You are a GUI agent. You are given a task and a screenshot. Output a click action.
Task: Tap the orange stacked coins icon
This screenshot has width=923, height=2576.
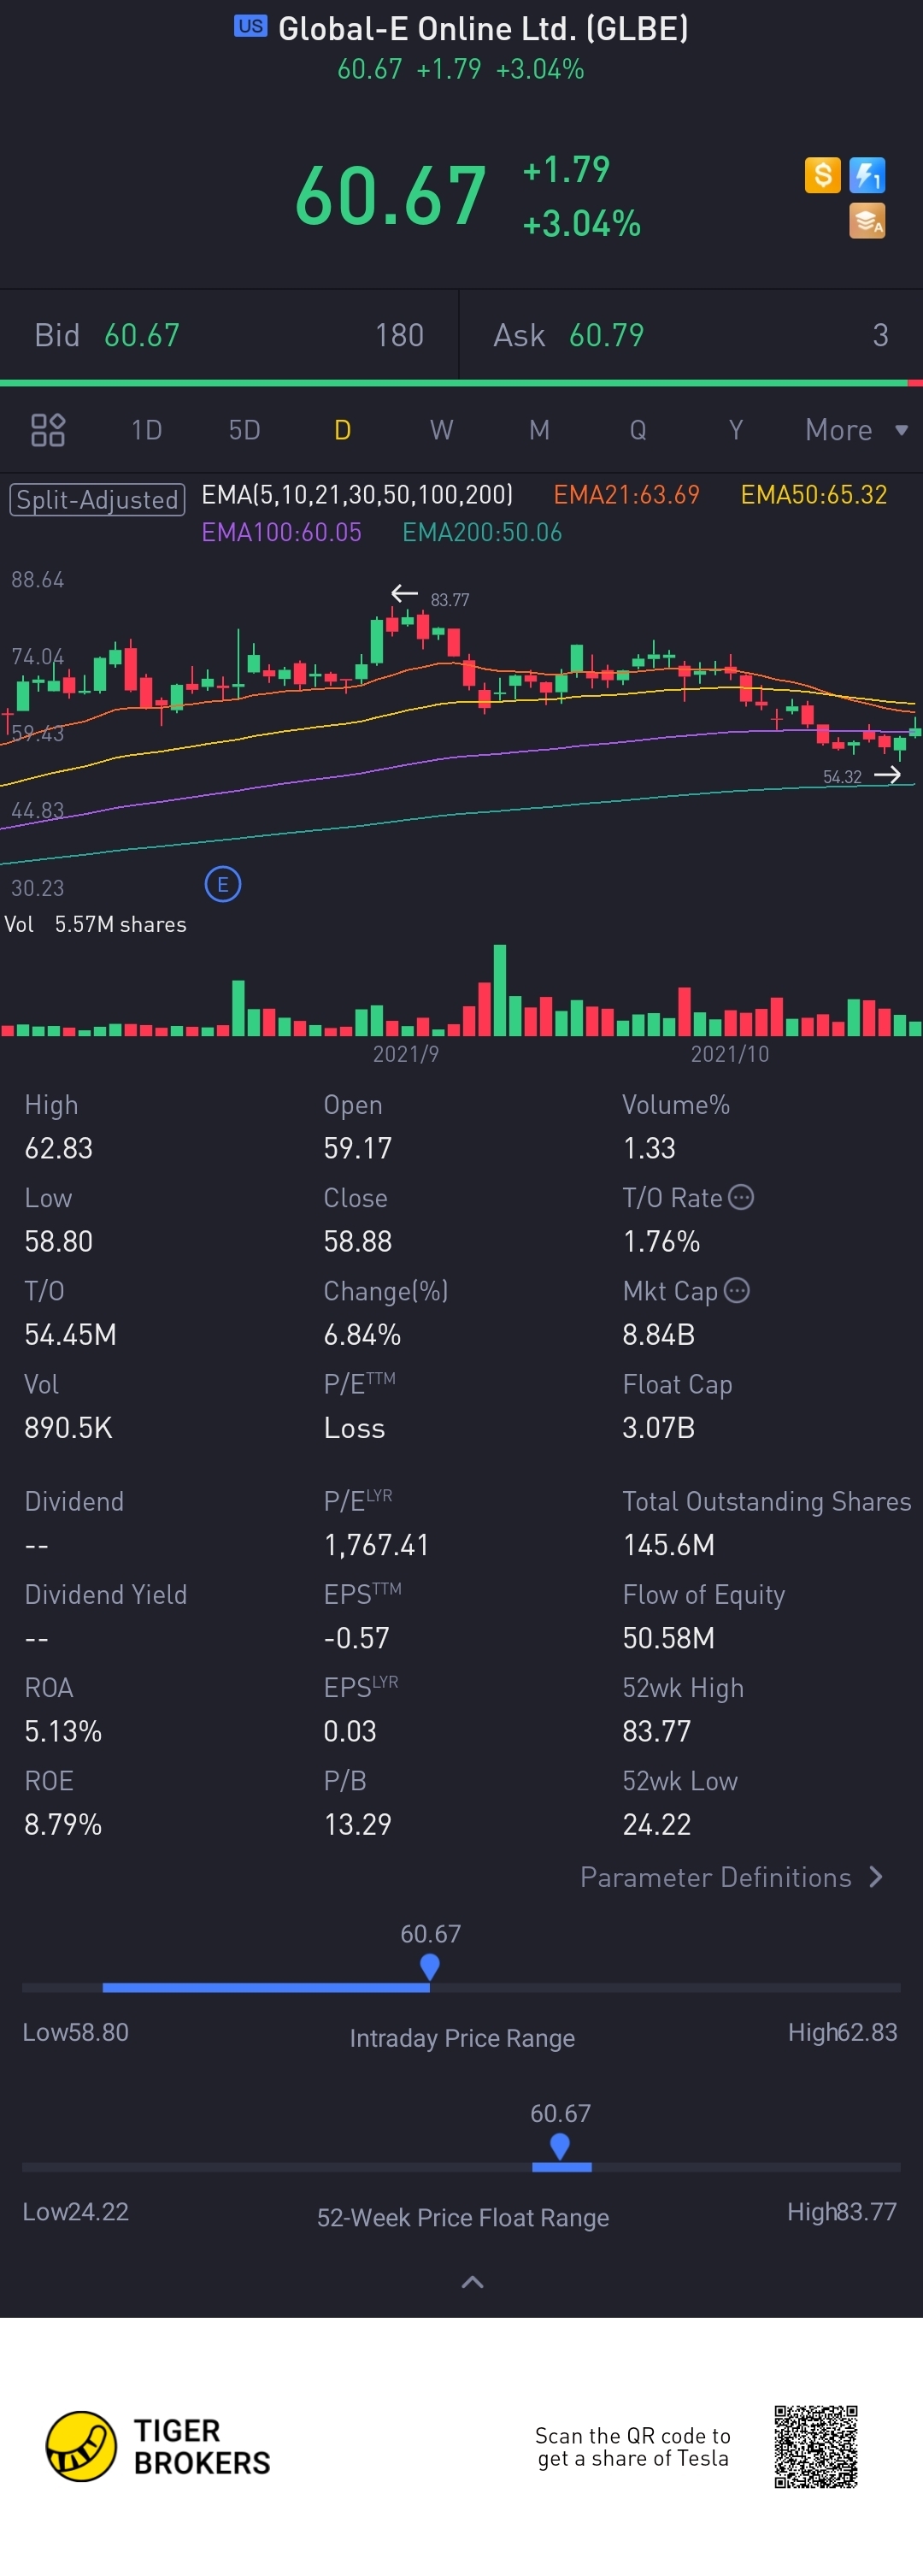[x=867, y=221]
